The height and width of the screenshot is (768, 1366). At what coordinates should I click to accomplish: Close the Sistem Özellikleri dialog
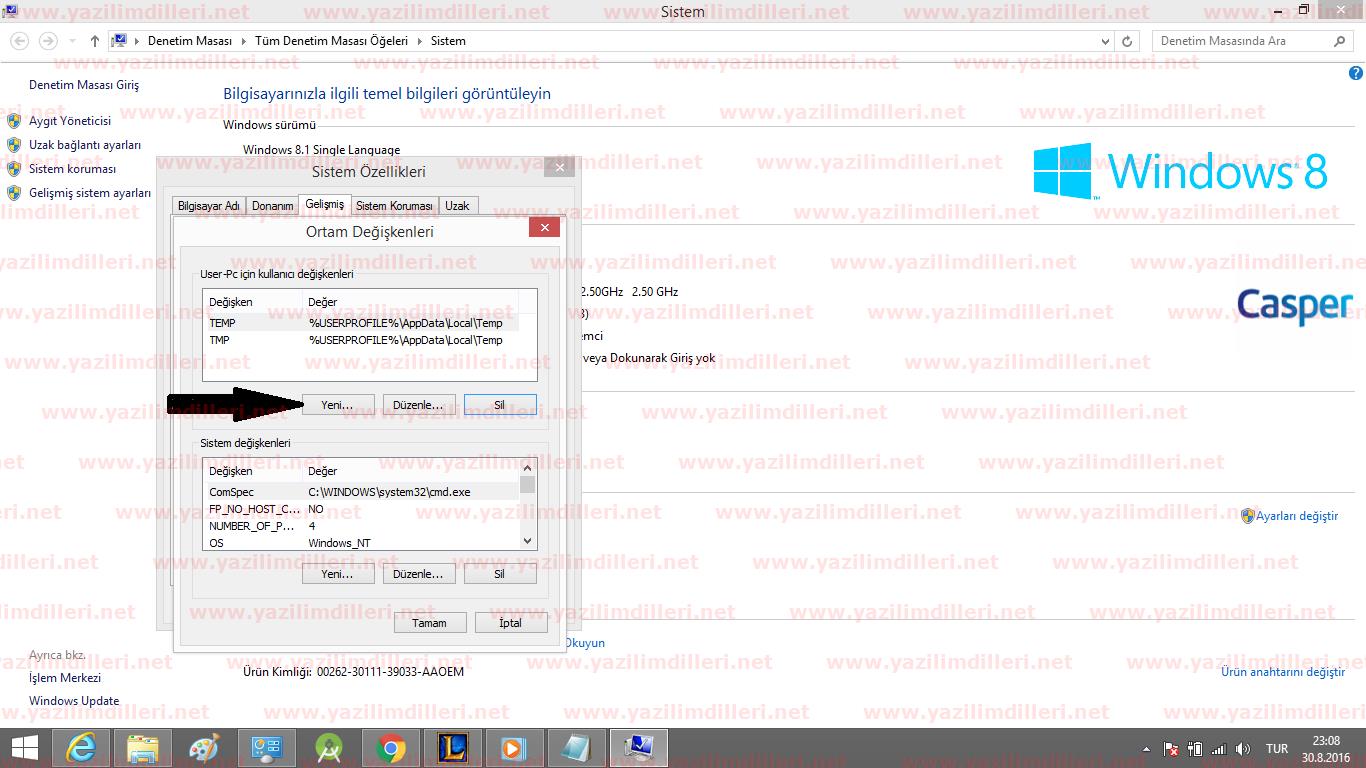coord(560,168)
